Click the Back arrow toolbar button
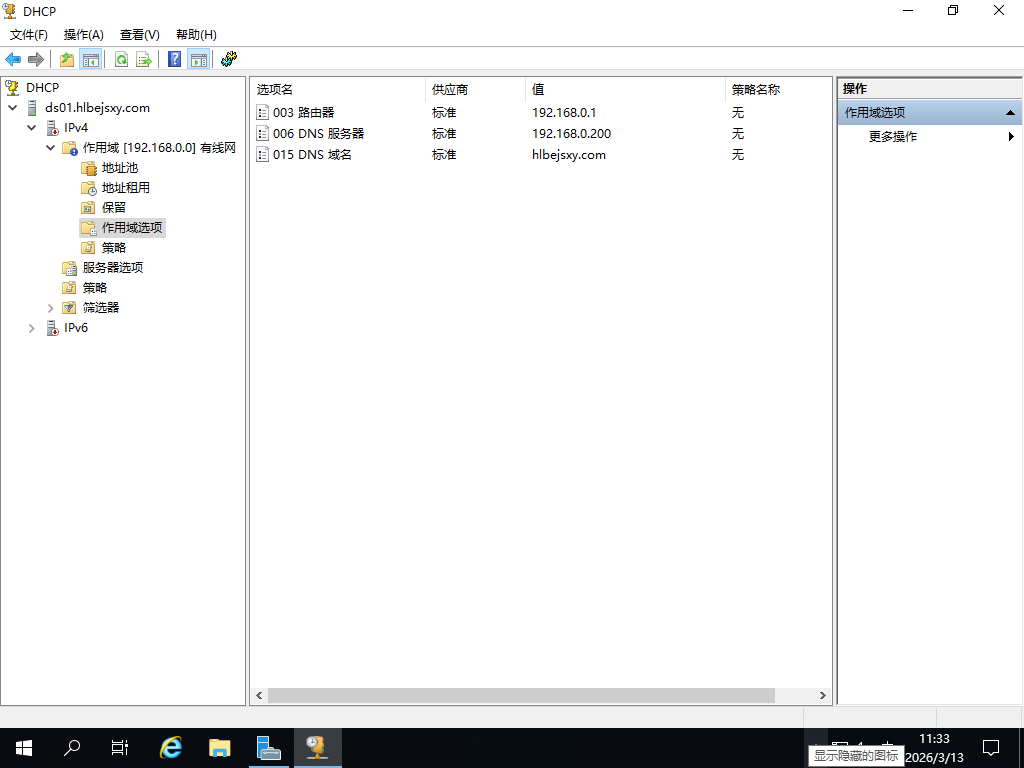The image size is (1024, 768). pyautogui.click(x=13, y=60)
